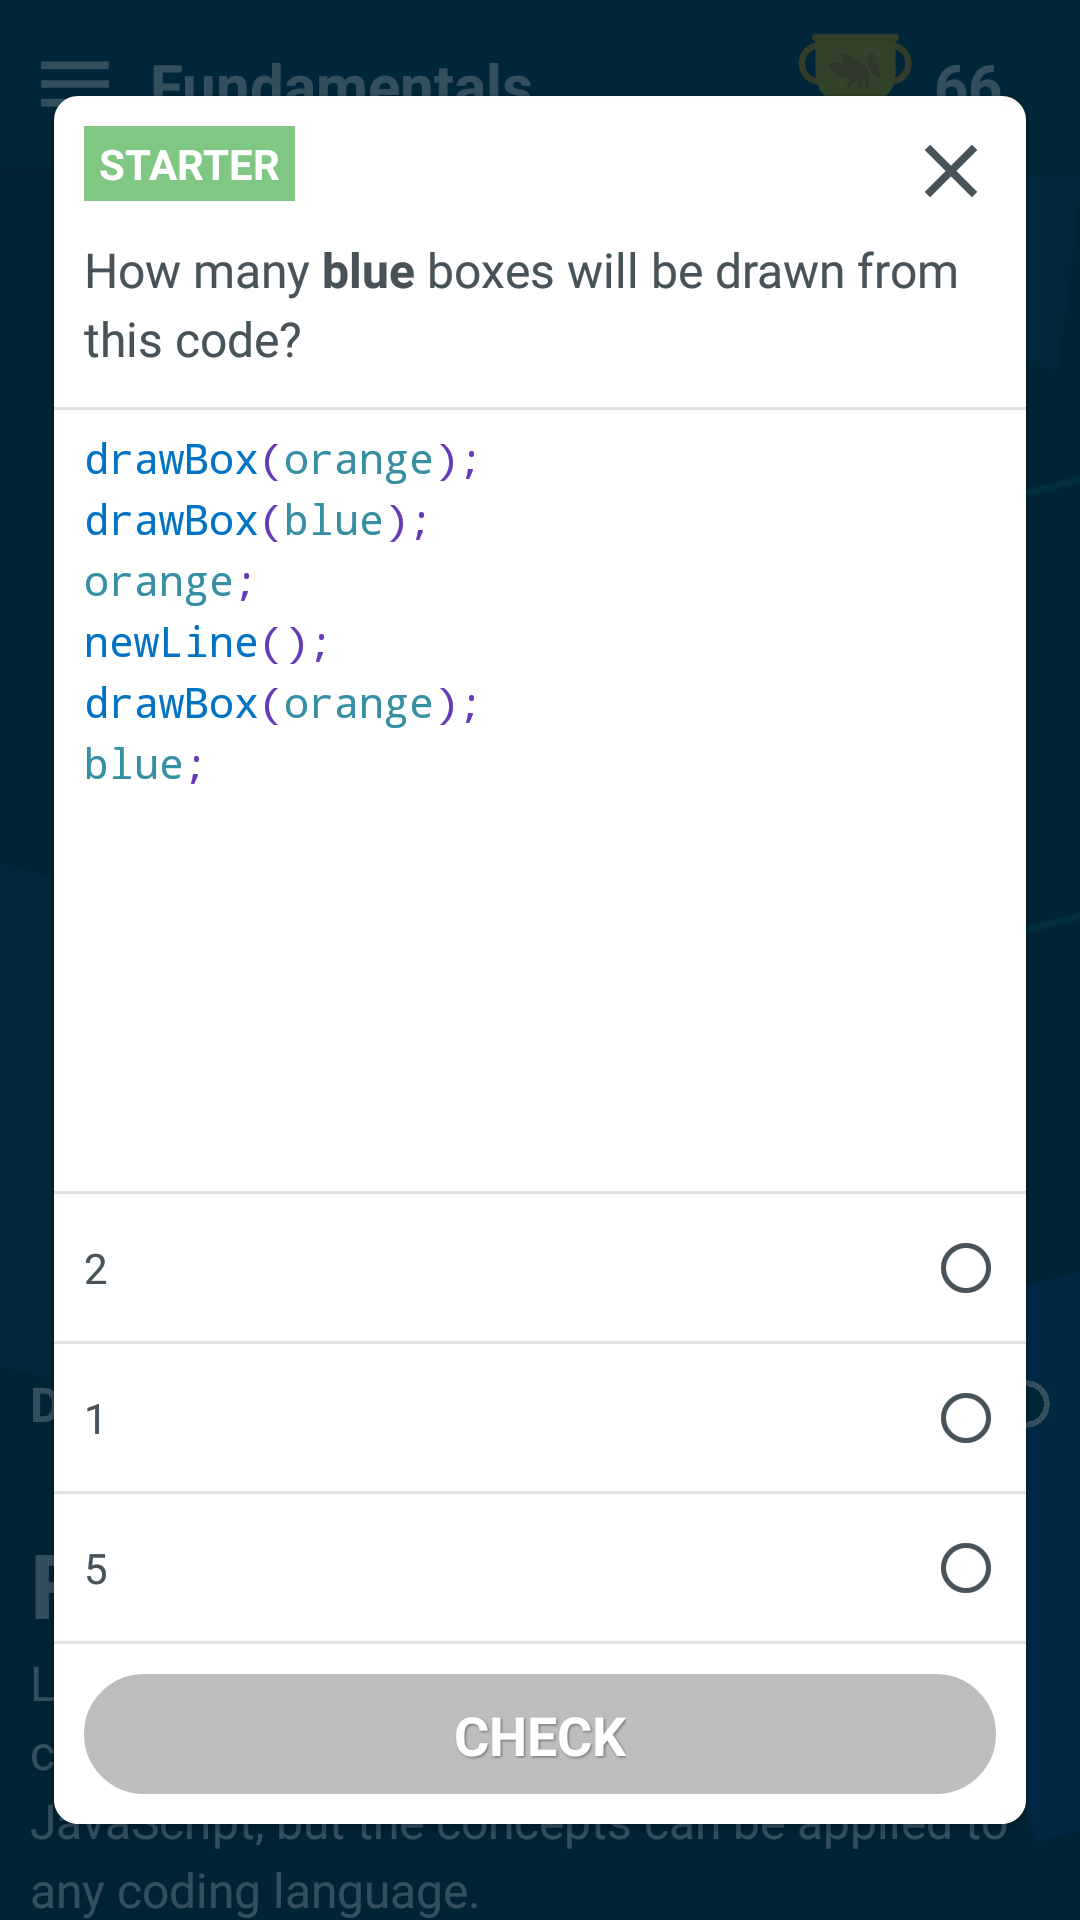This screenshot has width=1080, height=1920.
Task: Tap the newLine(); code line
Action: [207, 643]
